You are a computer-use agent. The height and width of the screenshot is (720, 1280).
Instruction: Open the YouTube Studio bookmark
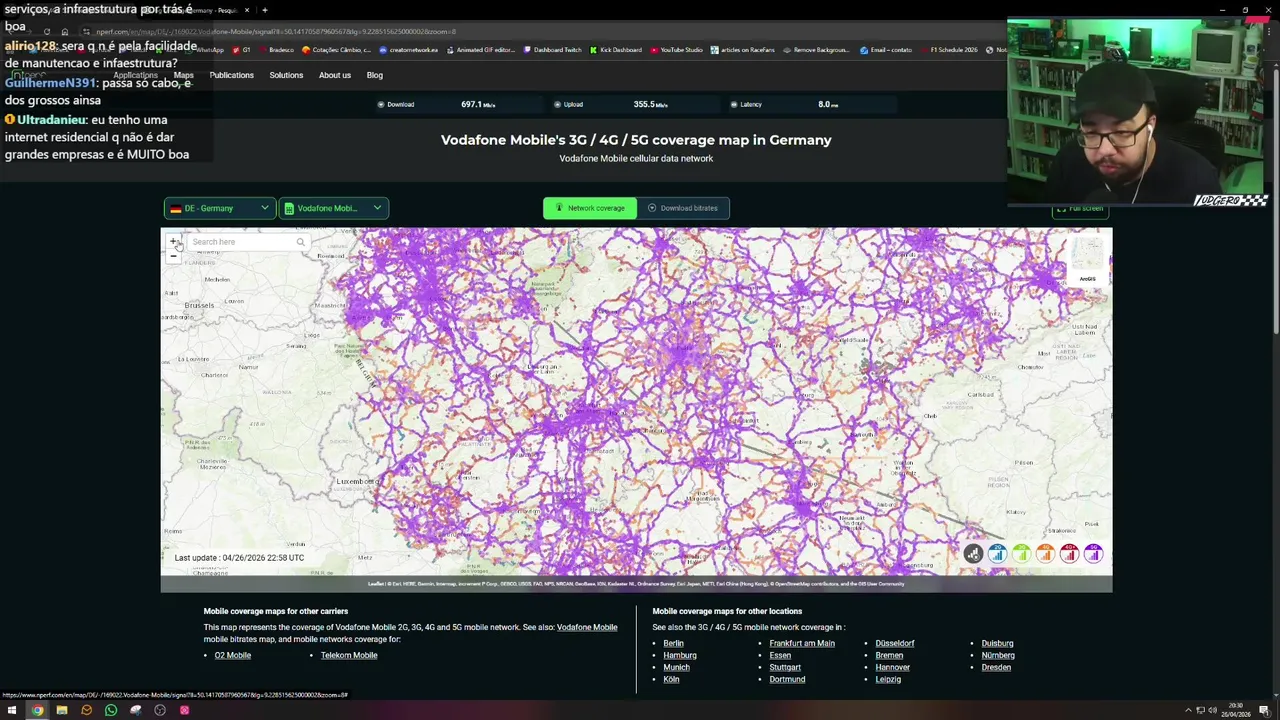point(677,50)
